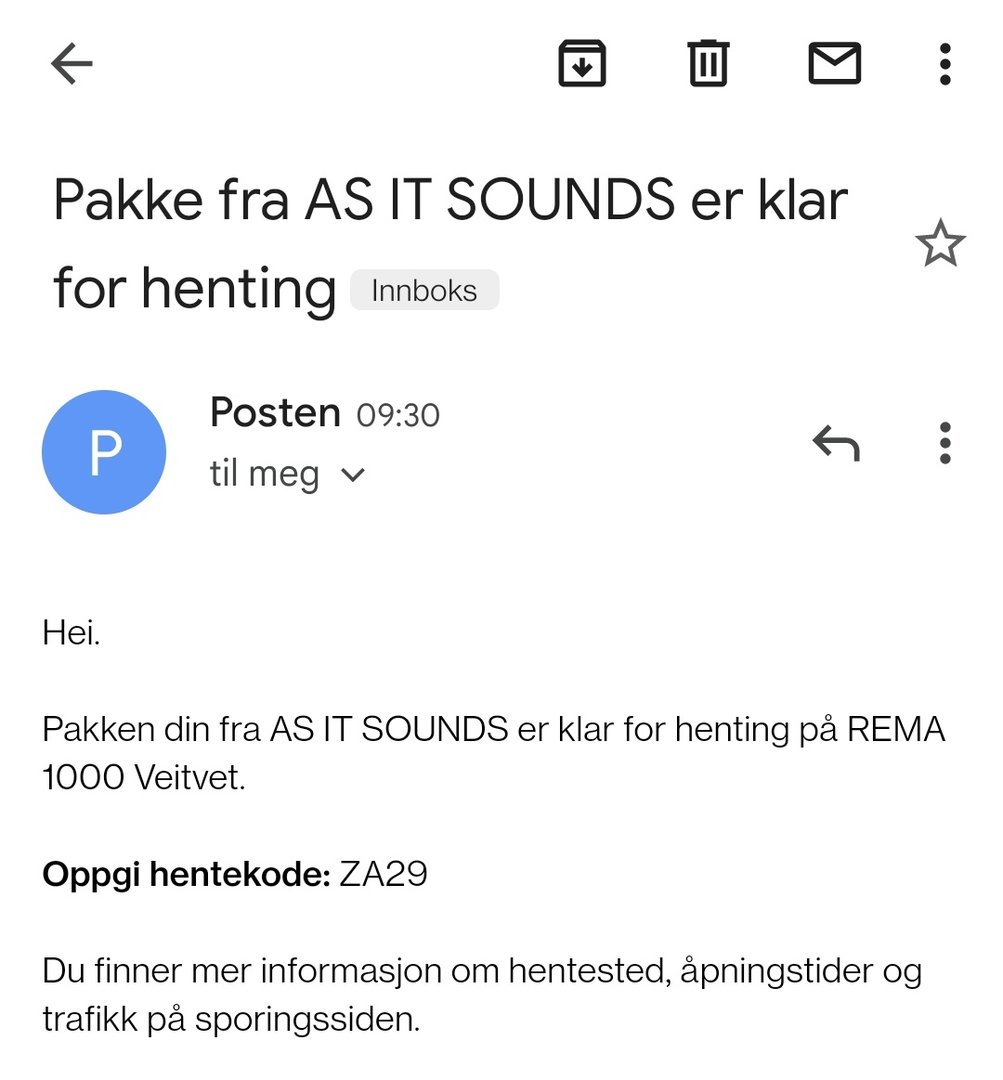This screenshot has width=1003, height=1080.
Task: Delete the email using trash icon
Action: pyautogui.click(x=708, y=65)
